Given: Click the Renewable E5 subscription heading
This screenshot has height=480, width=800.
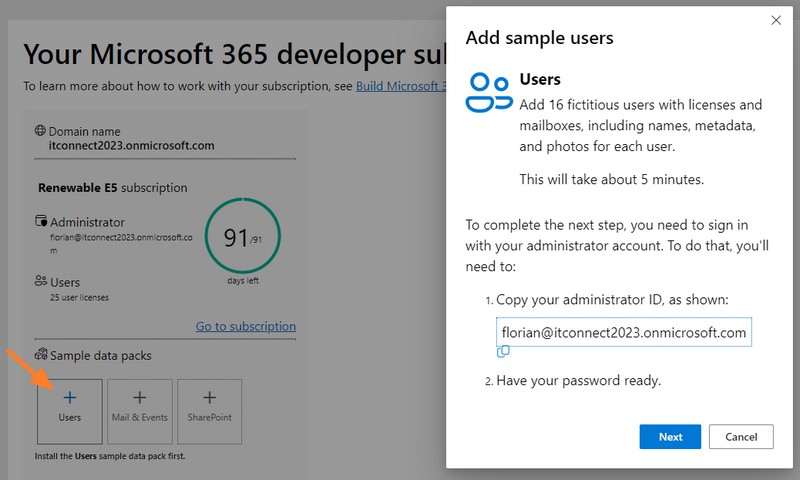Looking at the screenshot, I should tap(112, 187).
